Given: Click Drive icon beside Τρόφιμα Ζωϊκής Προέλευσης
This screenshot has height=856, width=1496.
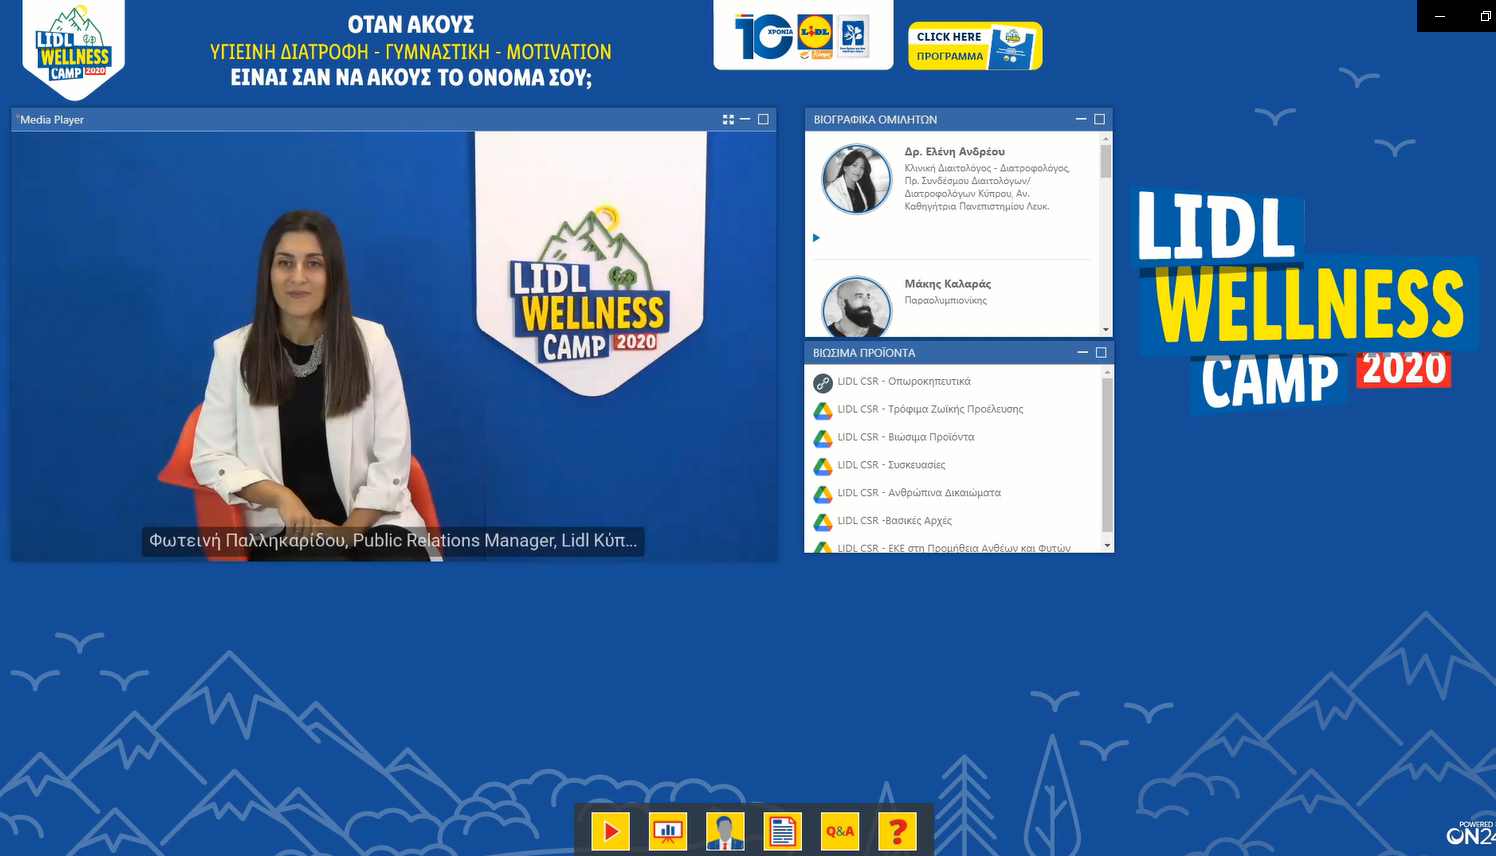Looking at the screenshot, I should point(823,410).
